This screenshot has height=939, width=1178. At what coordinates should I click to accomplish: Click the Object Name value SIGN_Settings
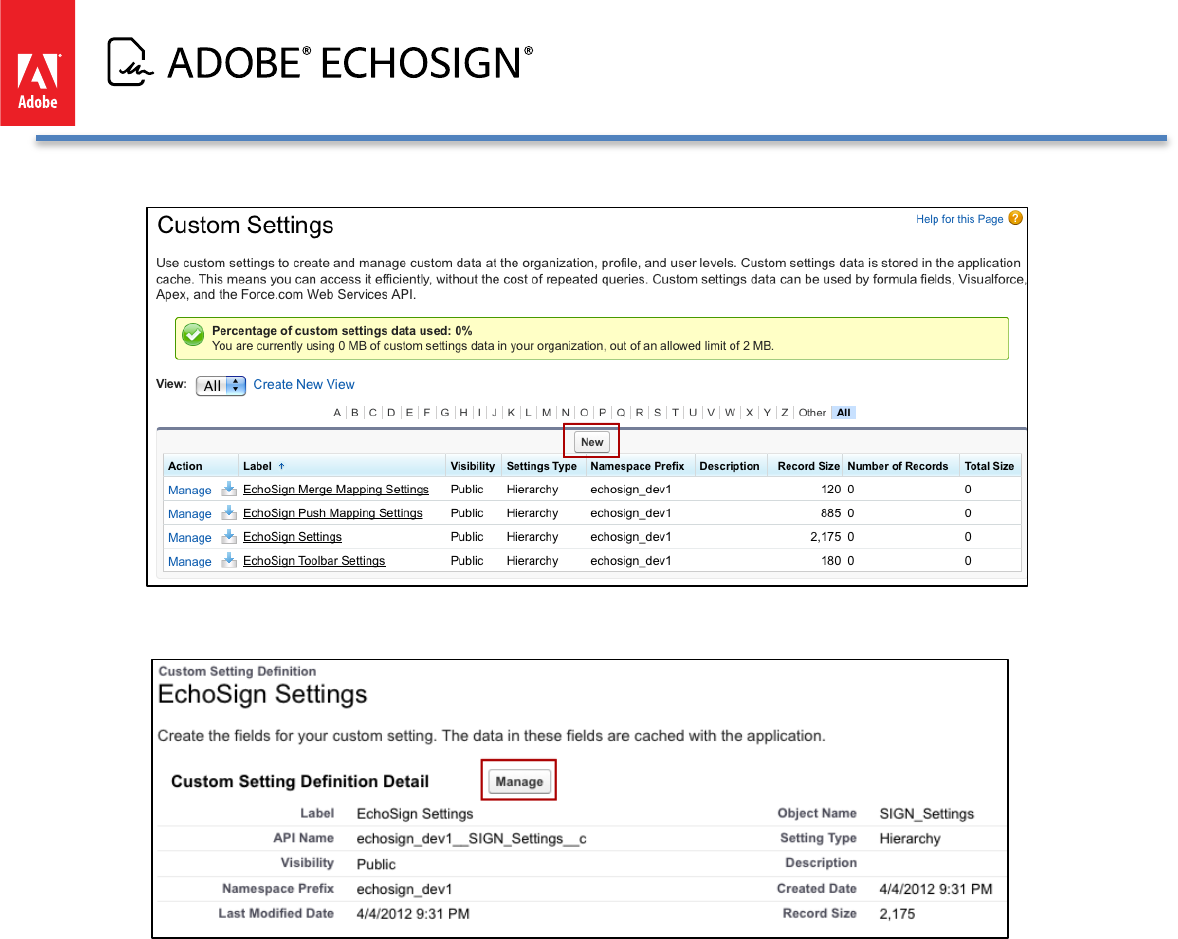point(926,814)
